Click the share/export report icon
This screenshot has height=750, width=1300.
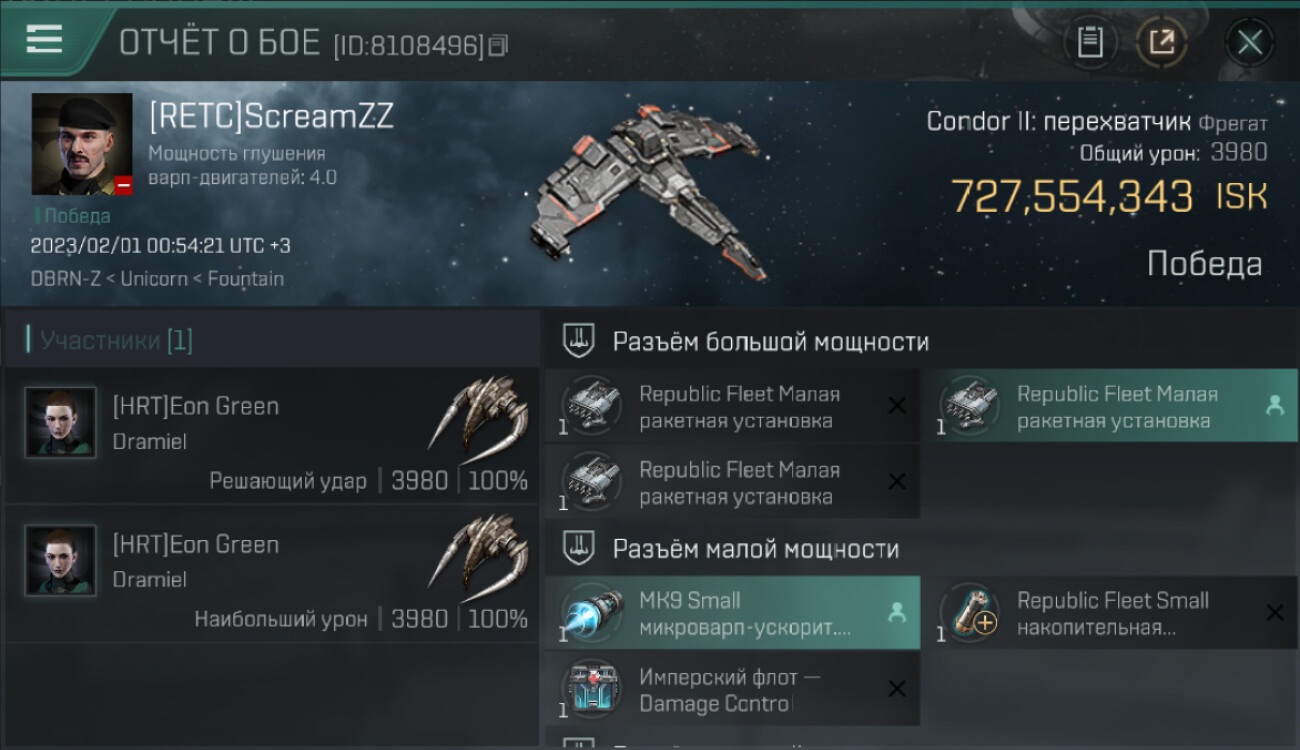click(1161, 42)
